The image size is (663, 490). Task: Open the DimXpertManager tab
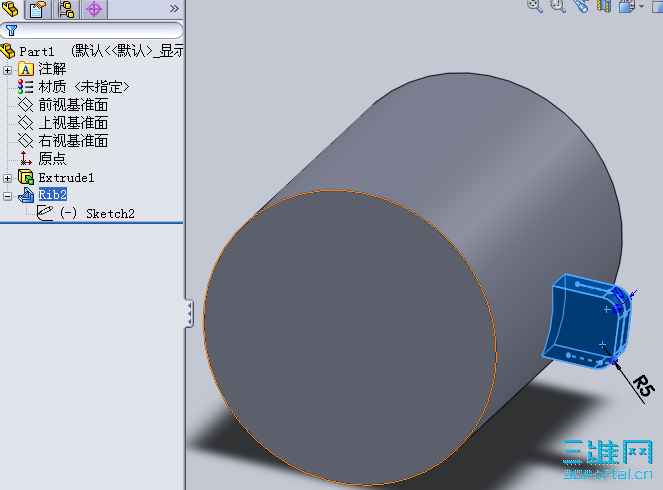94,9
